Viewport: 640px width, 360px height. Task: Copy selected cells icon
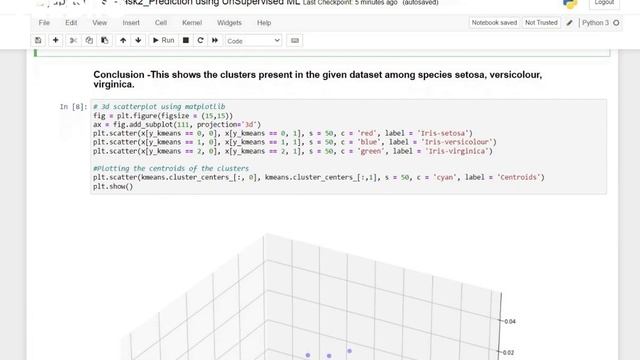point(89,40)
